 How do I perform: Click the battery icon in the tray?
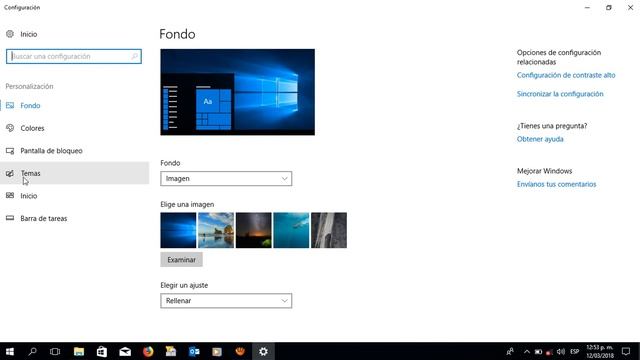click(x=538, y=352)
